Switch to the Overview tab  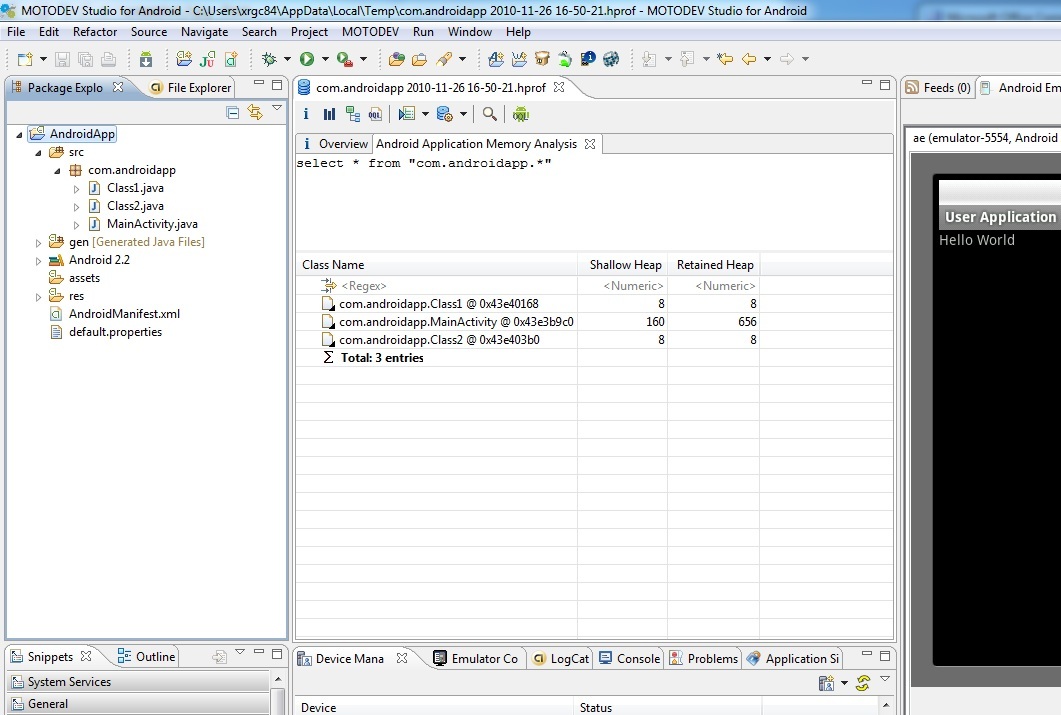pyautogui.click(x=335, y=143)
